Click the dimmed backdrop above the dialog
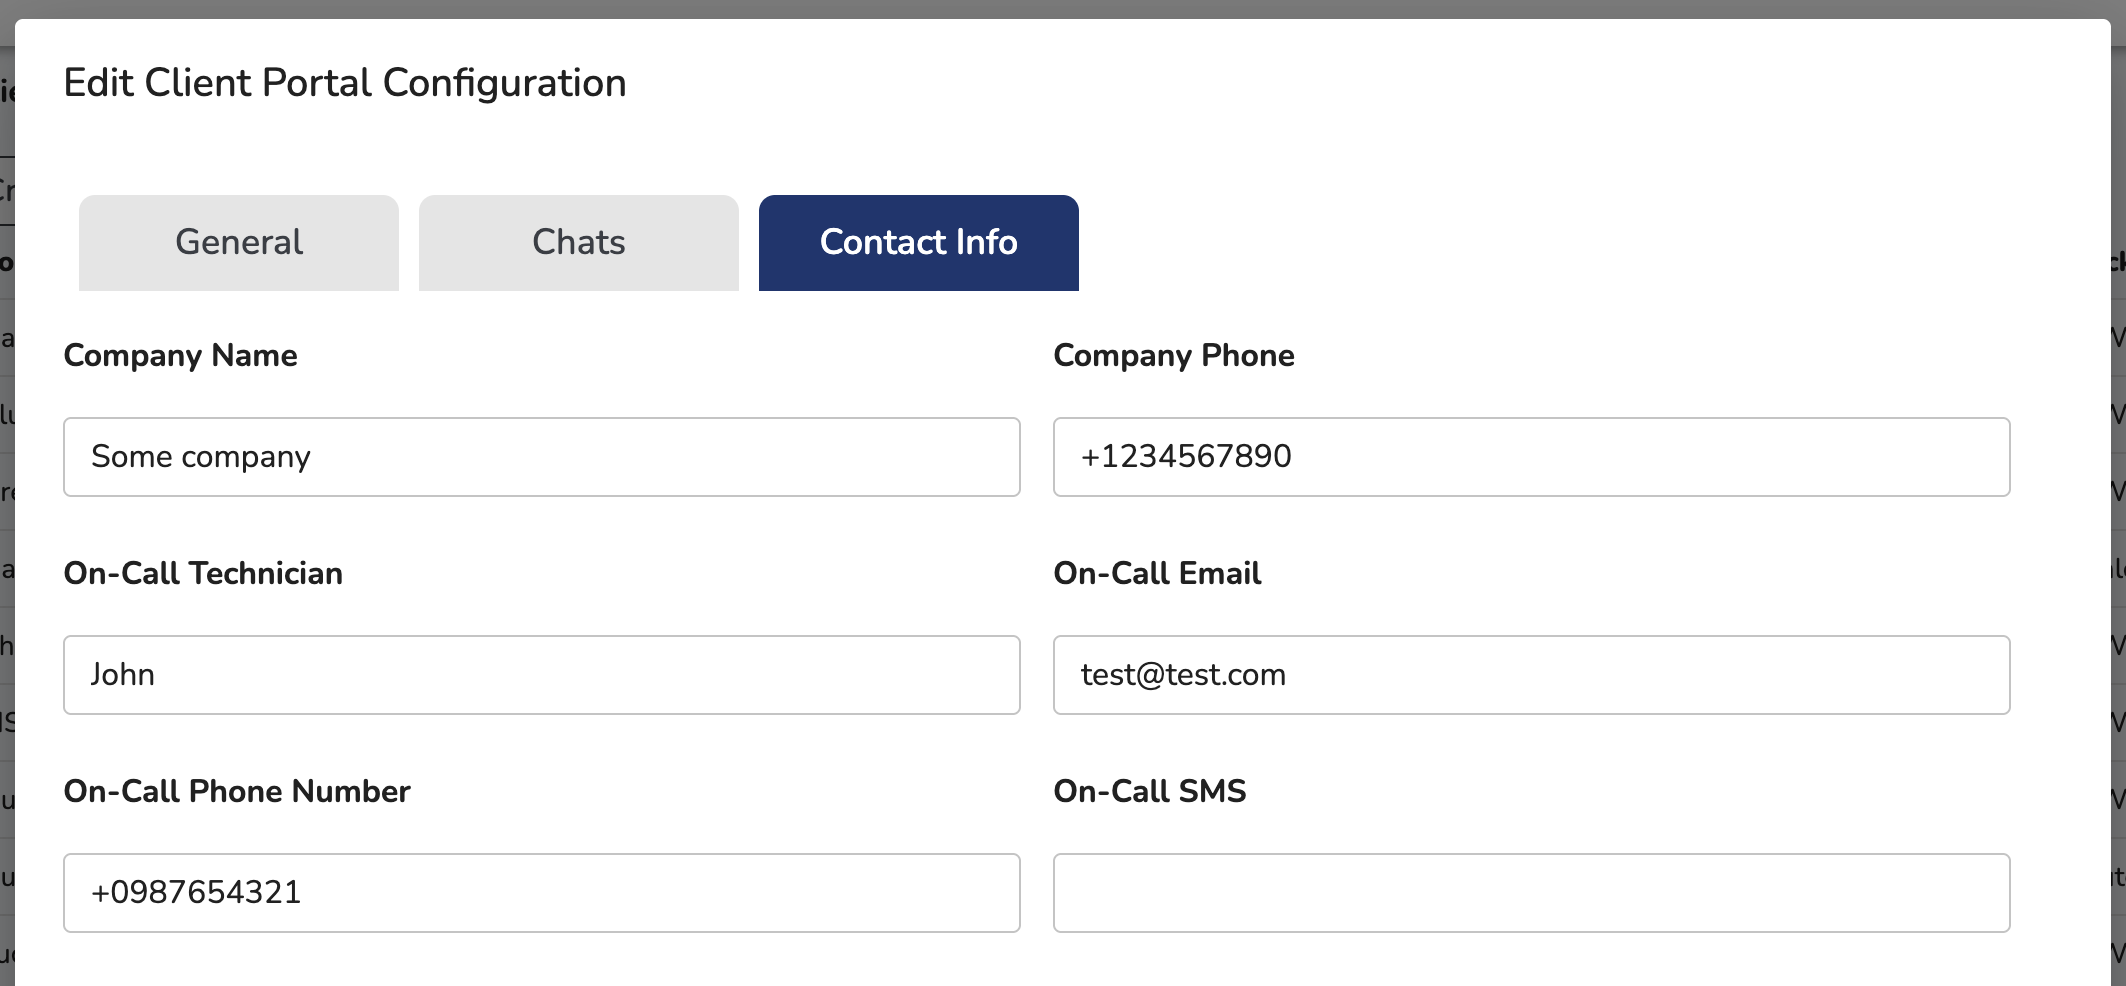 (x=1060, y=8)
